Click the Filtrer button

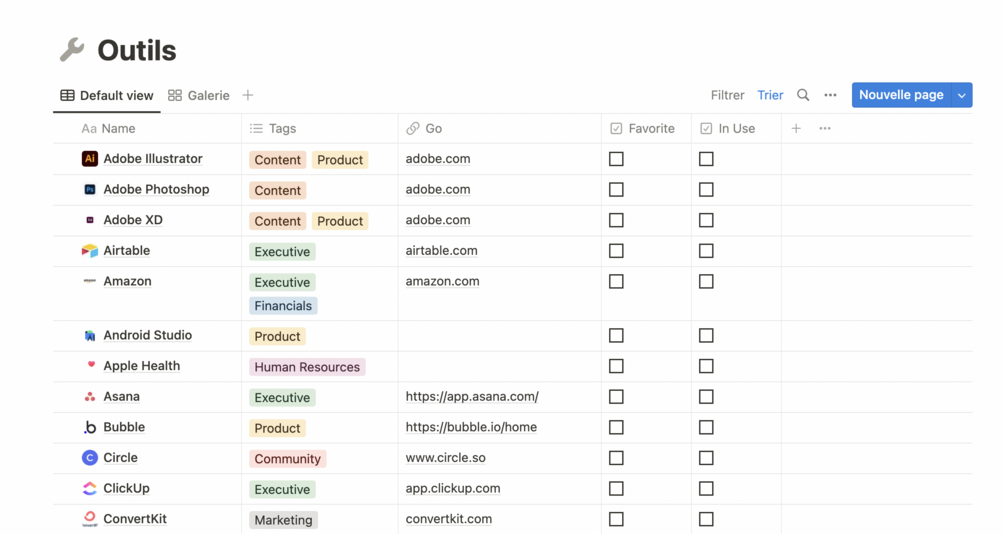727,95
